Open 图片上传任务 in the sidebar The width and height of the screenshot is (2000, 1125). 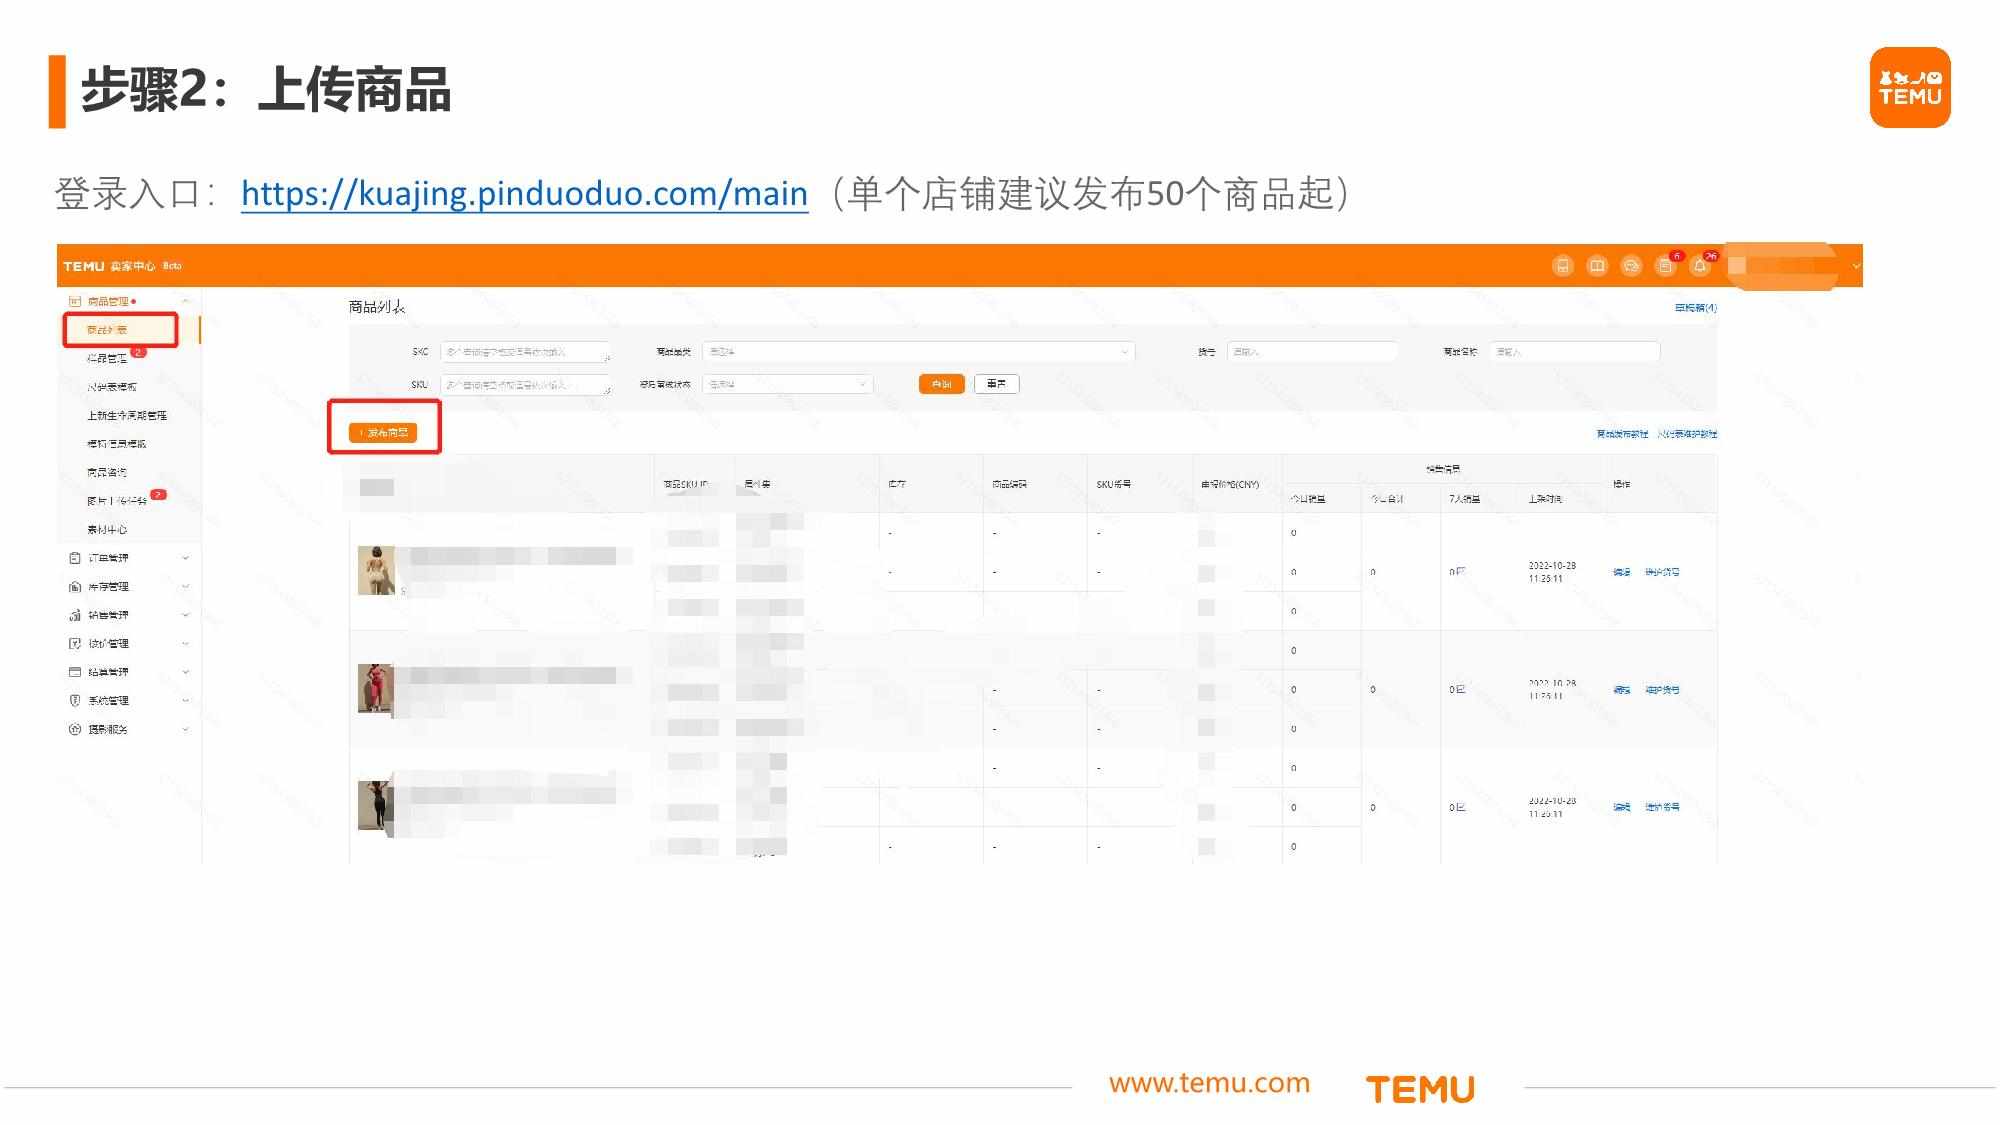pos(117,501)
